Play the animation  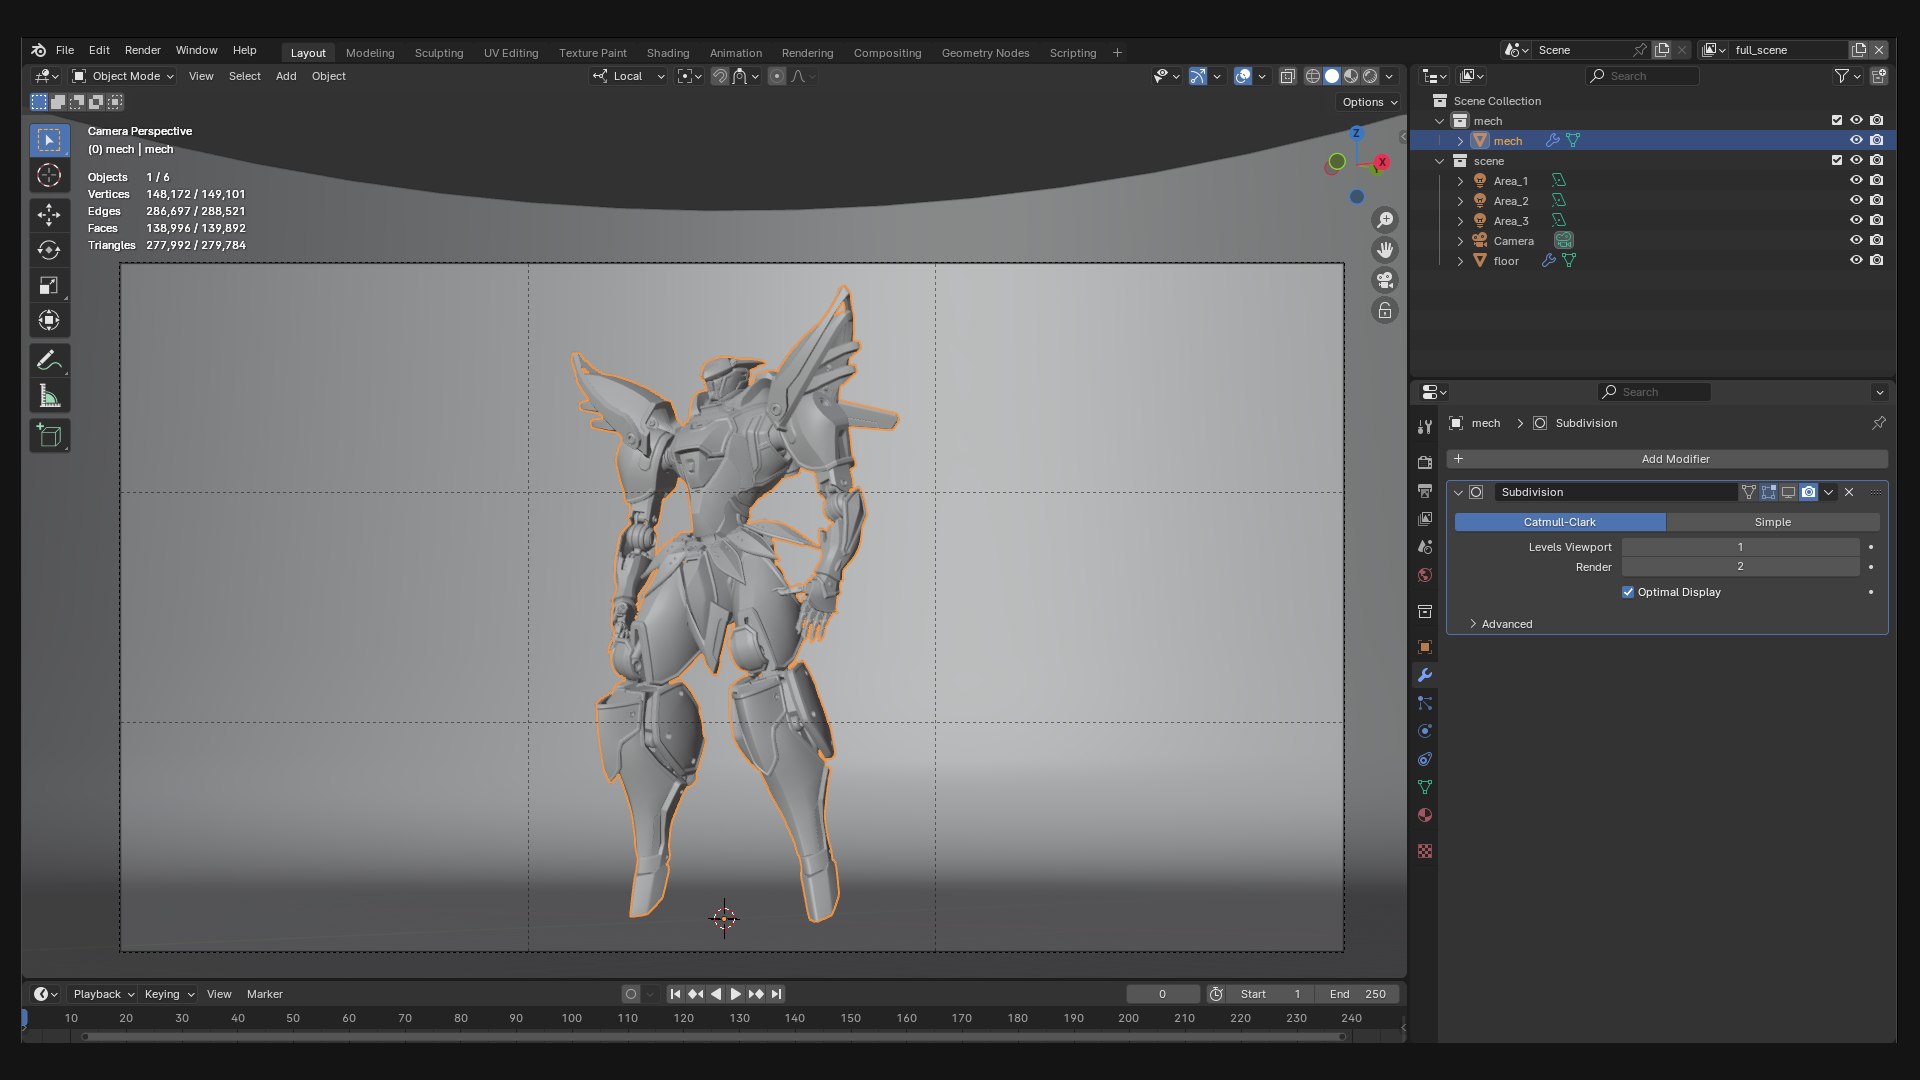736,994
